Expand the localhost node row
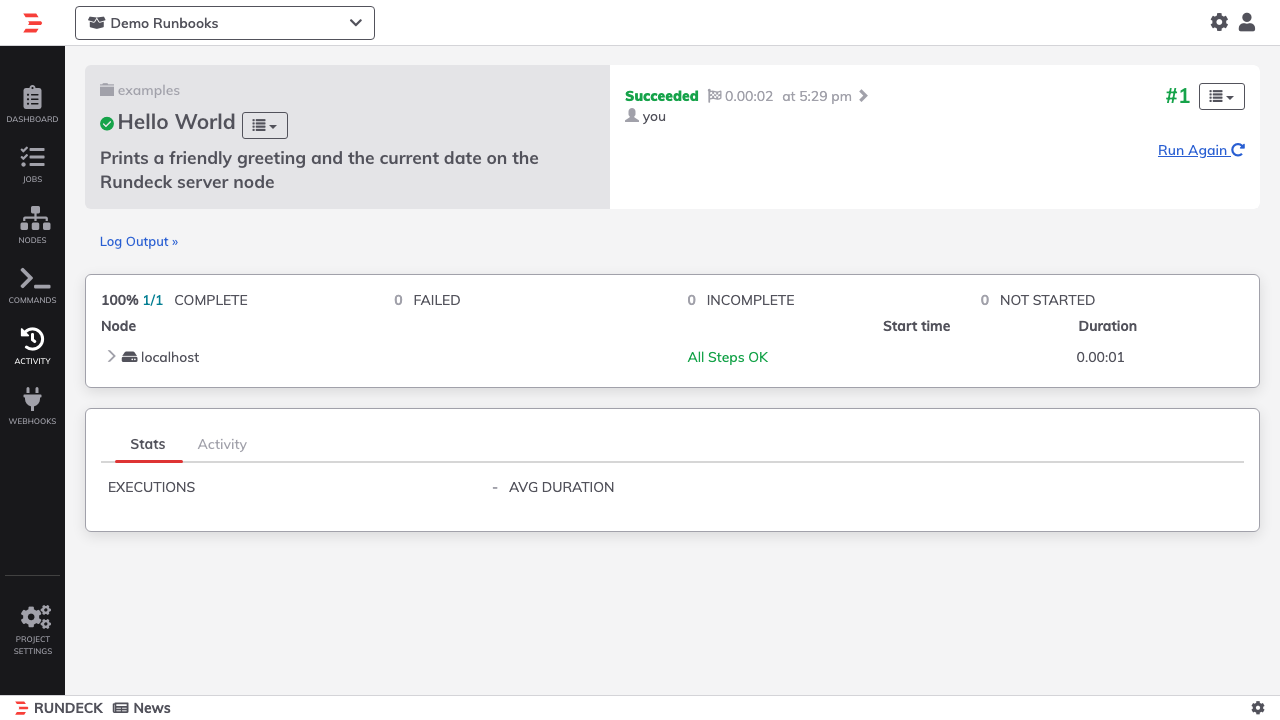 click(111, 356)
